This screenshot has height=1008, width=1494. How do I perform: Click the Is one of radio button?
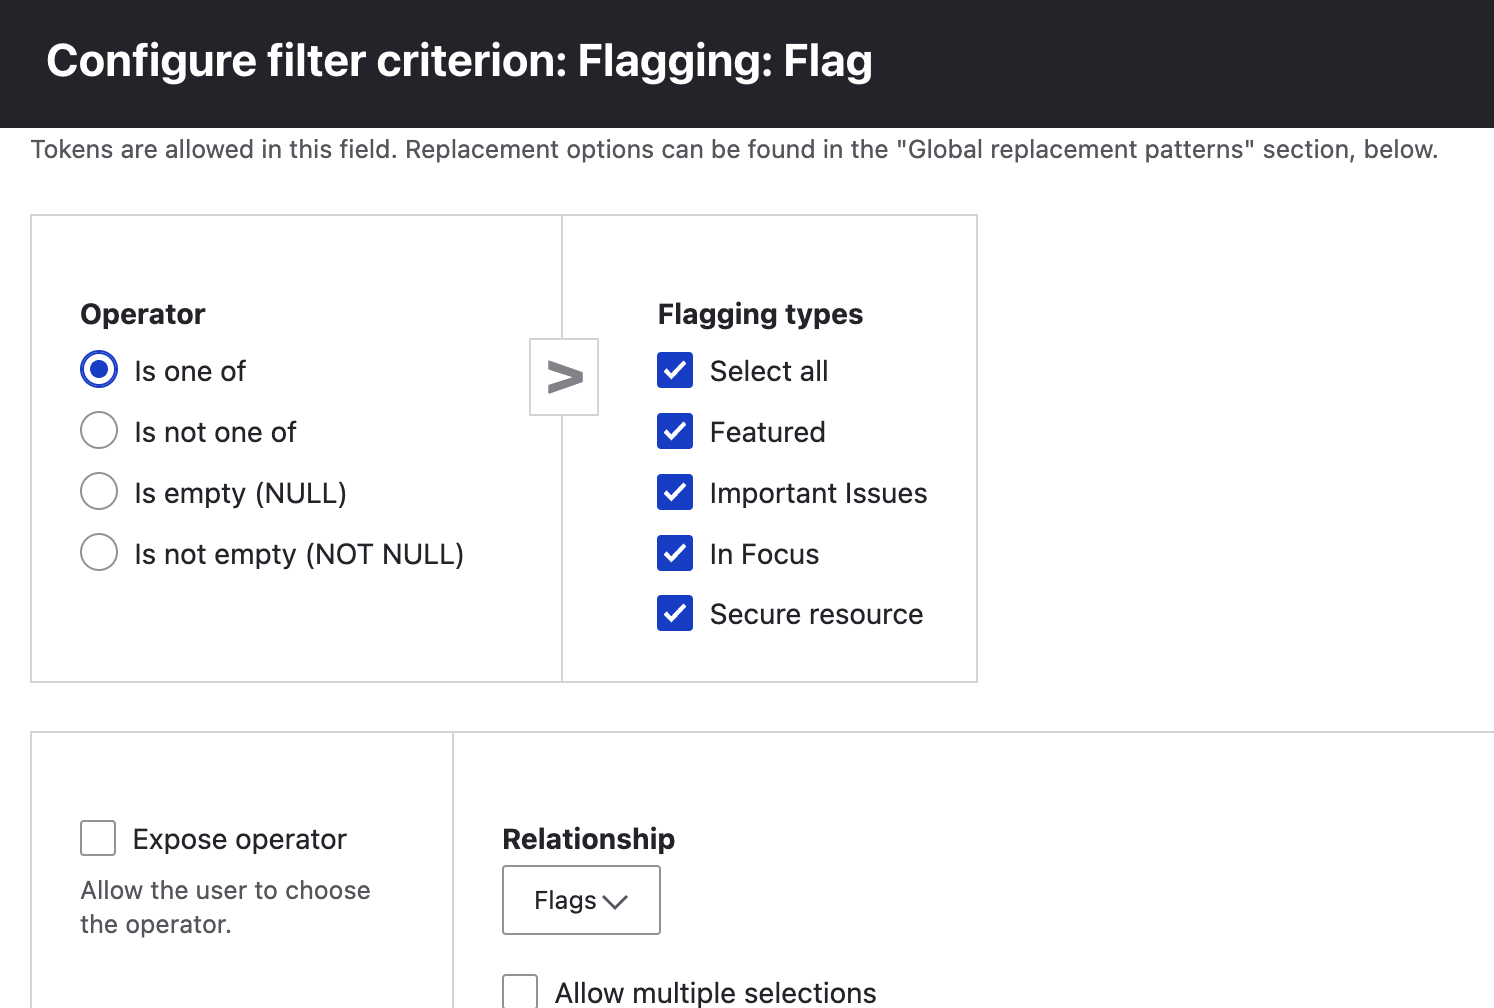[98, 369]
